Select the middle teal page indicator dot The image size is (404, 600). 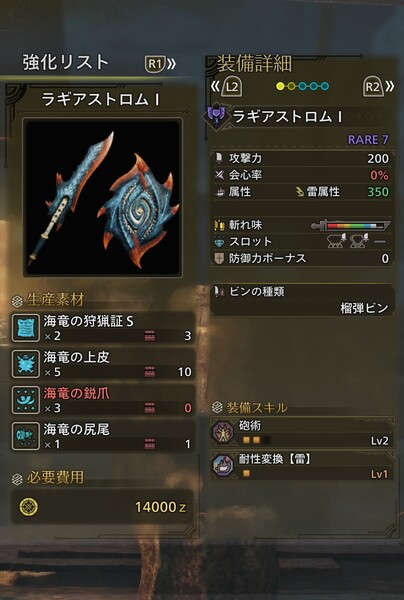point(313,86)
